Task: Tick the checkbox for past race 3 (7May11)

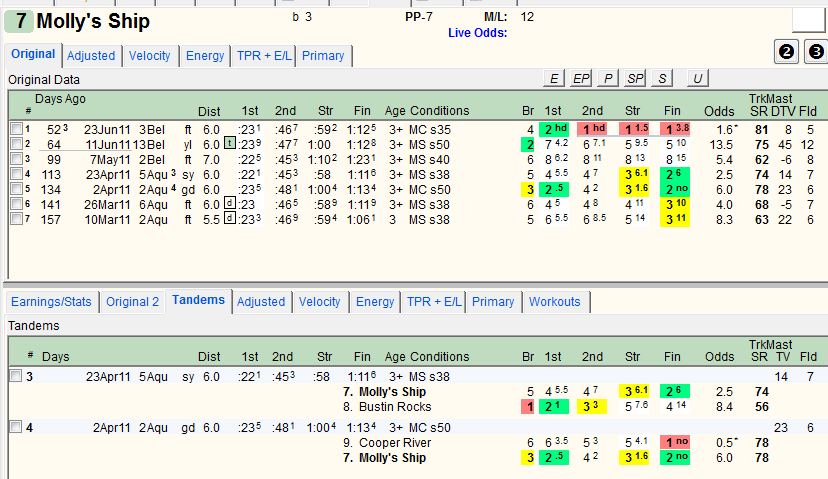Action: [x=16, y=159]
